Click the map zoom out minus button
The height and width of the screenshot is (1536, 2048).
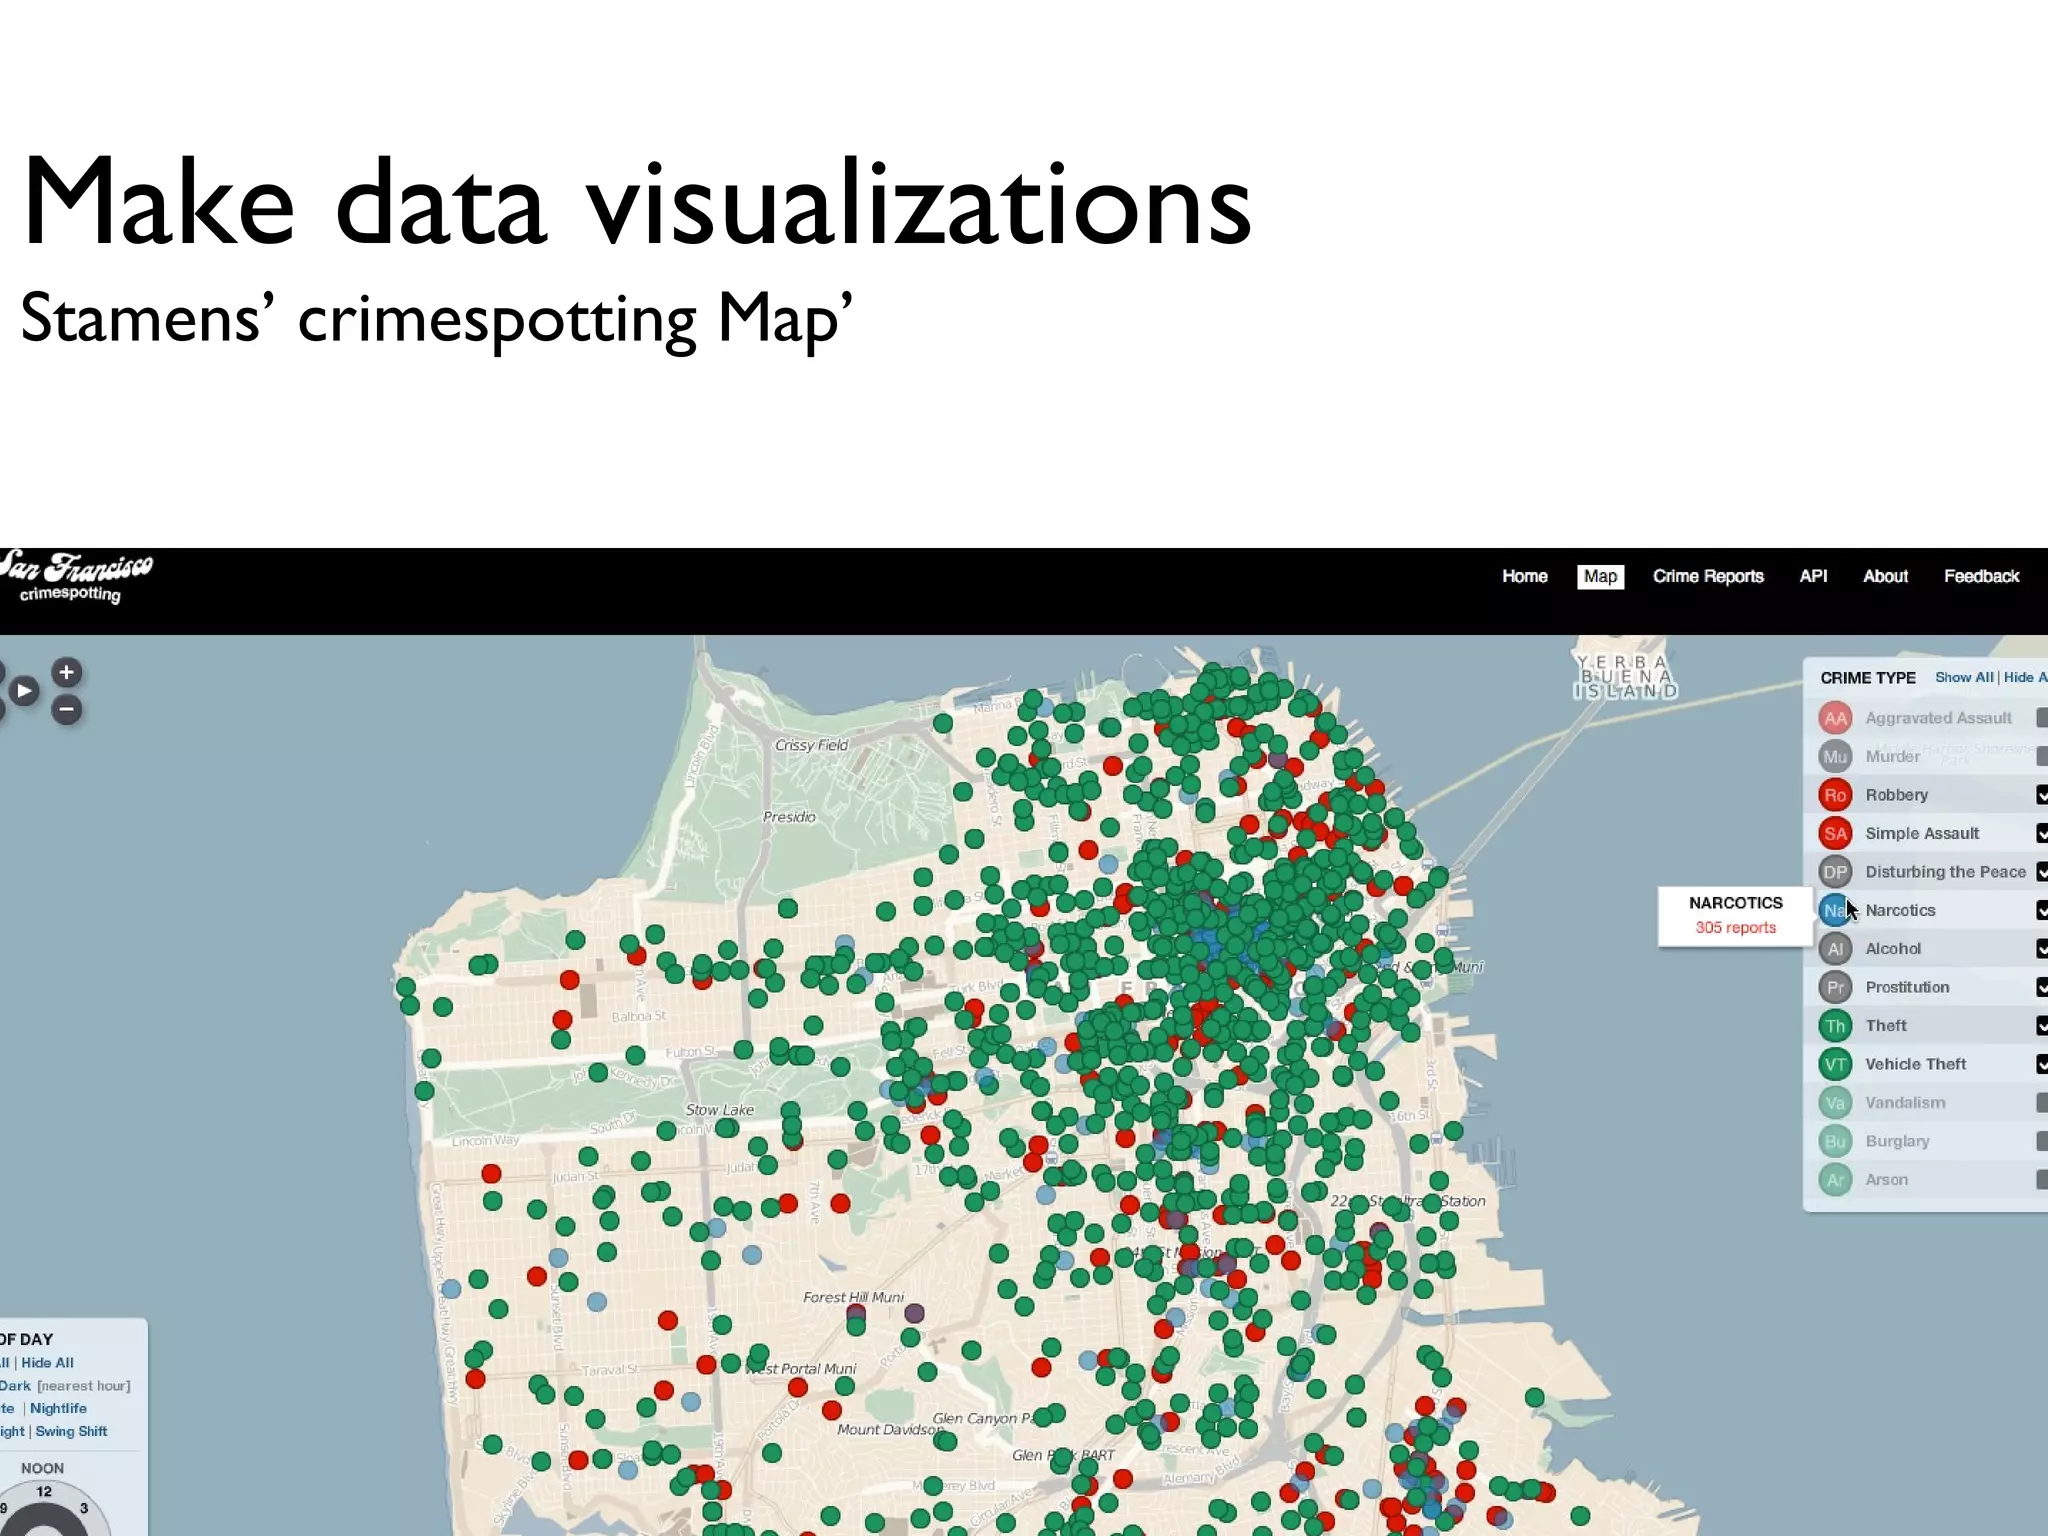point(67,710)
